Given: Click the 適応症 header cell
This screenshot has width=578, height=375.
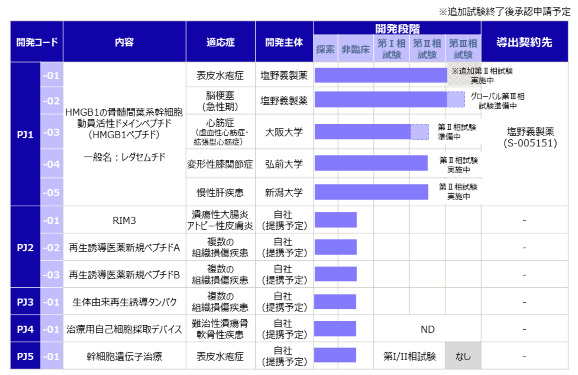Looking at the screenshot, I should click(x=221, y=42).
